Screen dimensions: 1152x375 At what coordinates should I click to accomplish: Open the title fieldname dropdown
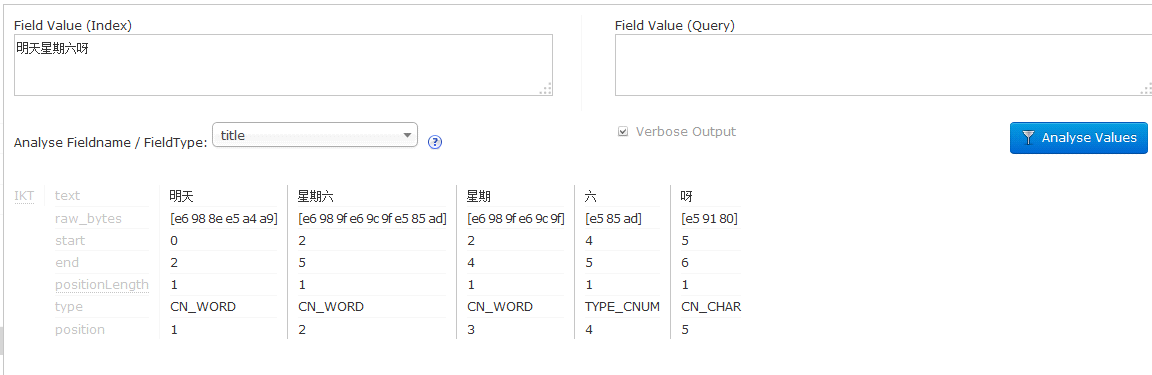coord(314,135)
